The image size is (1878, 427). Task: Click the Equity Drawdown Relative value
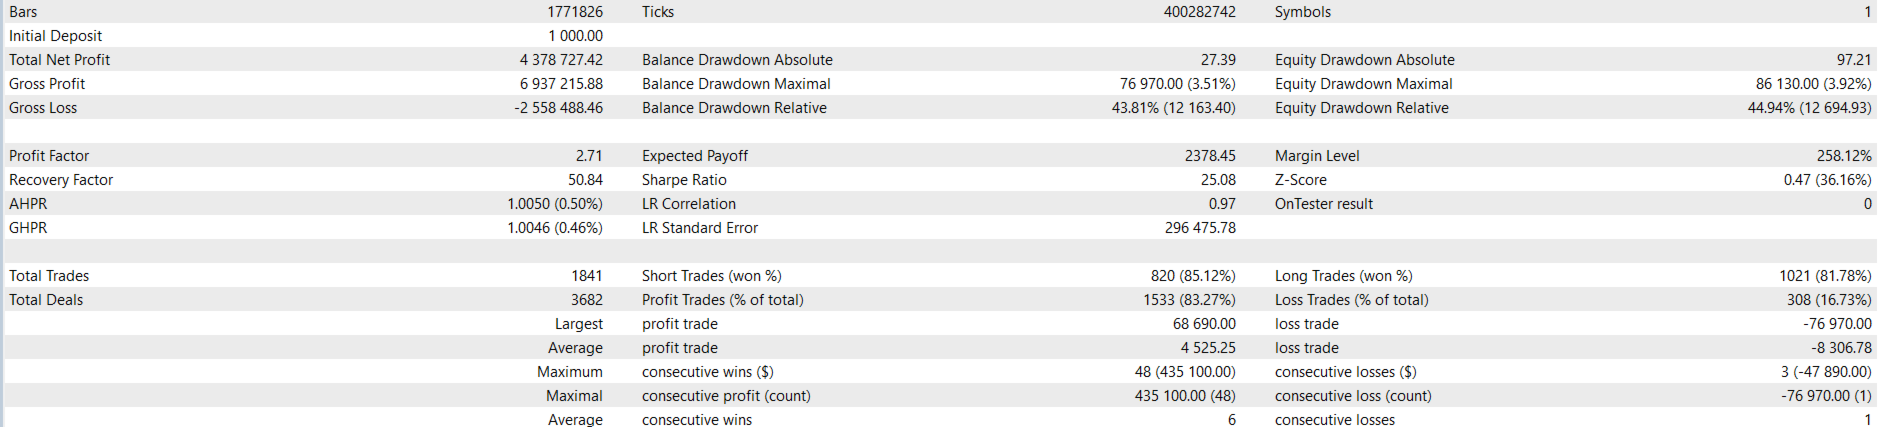click(x=1809, y=108)
